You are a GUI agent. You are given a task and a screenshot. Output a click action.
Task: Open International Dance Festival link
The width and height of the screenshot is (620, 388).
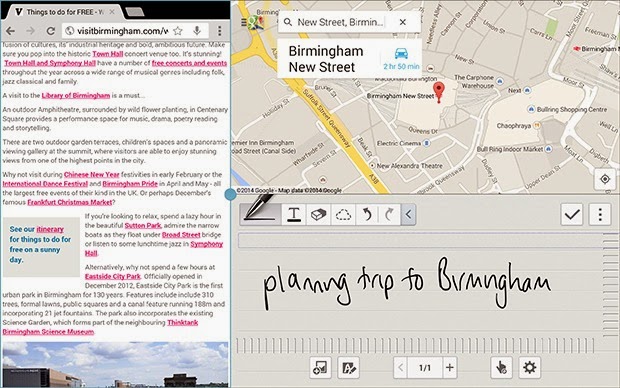click(45, 184)
